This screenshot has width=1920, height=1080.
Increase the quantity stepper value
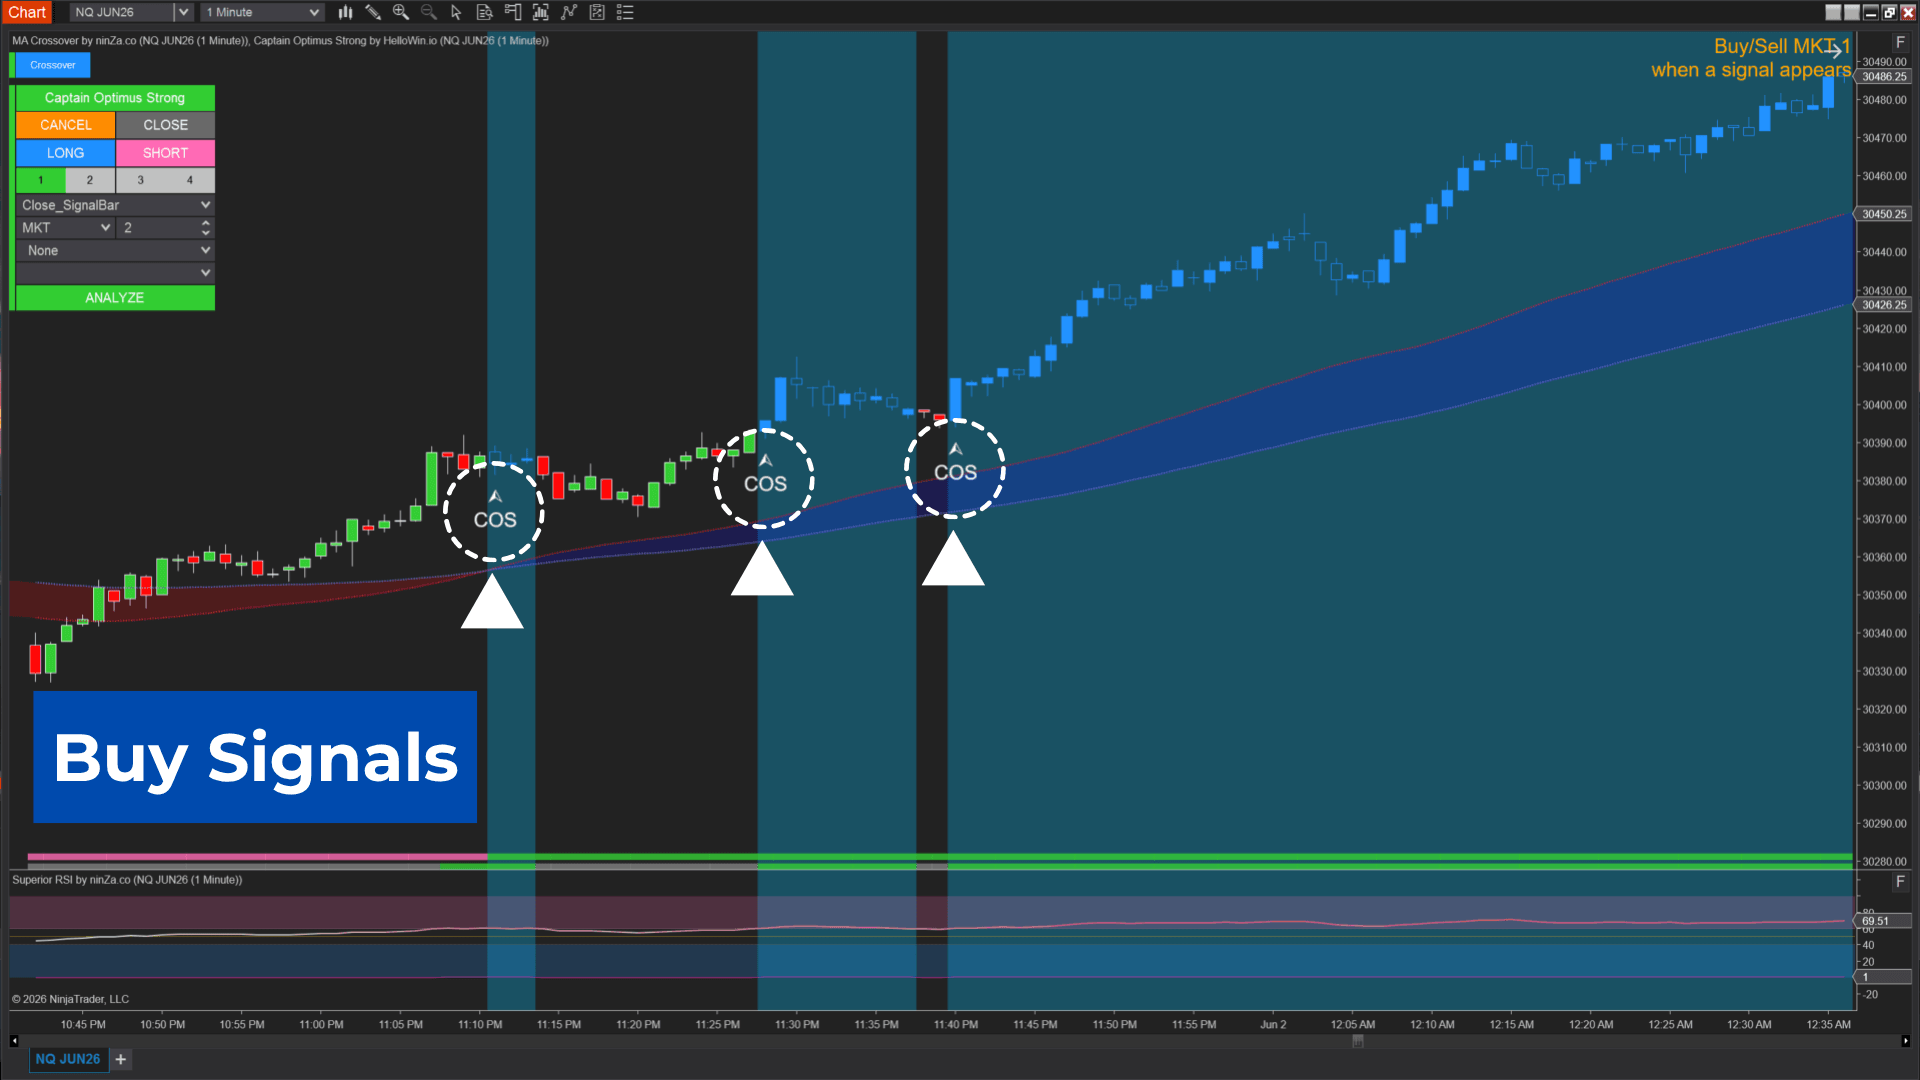(206, 223)
